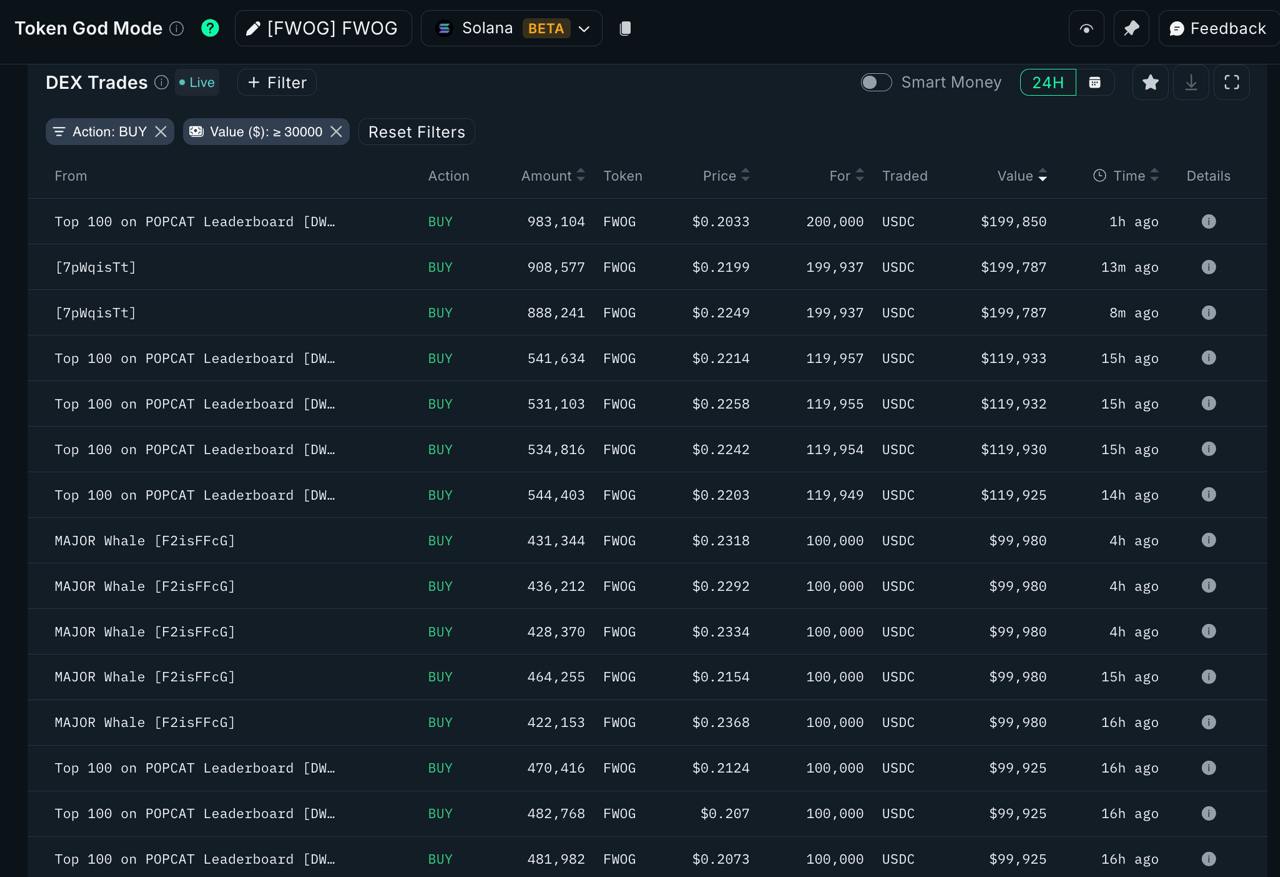This screenshot has width=1280, height=877.
Task: Click [7pWqisTt] address in 13m ago row
Action: pos(95,267)
